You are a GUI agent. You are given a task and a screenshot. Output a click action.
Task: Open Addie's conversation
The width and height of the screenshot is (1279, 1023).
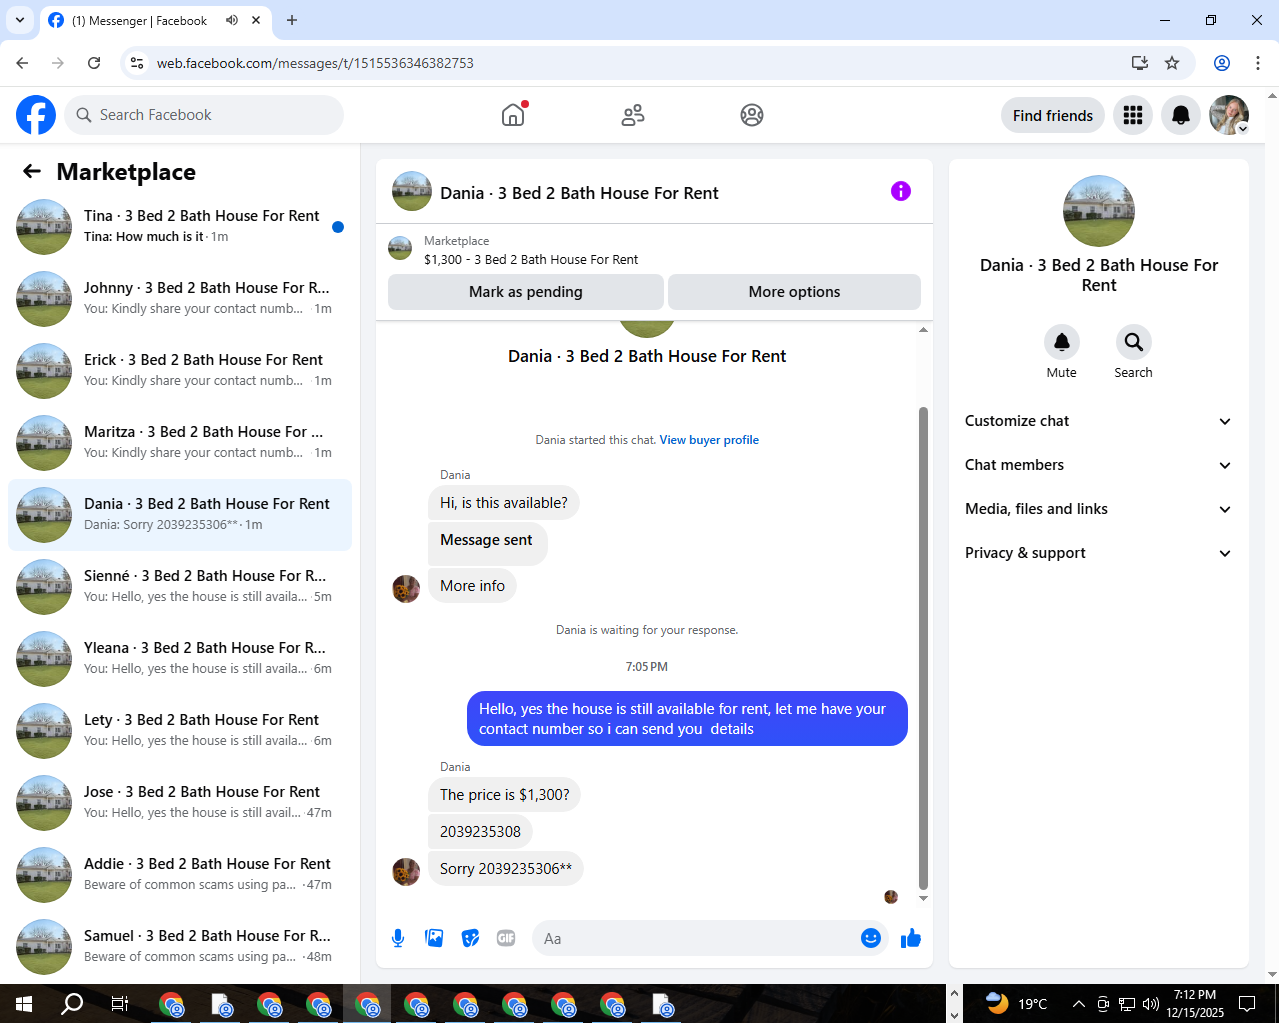(180, 875)
